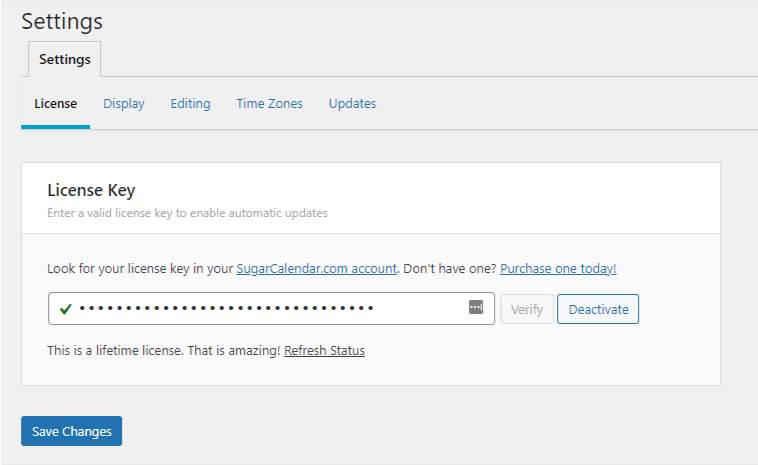Viewport: 758px width, 465px height.
Task: Click the 'This is a lifetime license' message
Action: pyautogui.click(x=163, y=351)
